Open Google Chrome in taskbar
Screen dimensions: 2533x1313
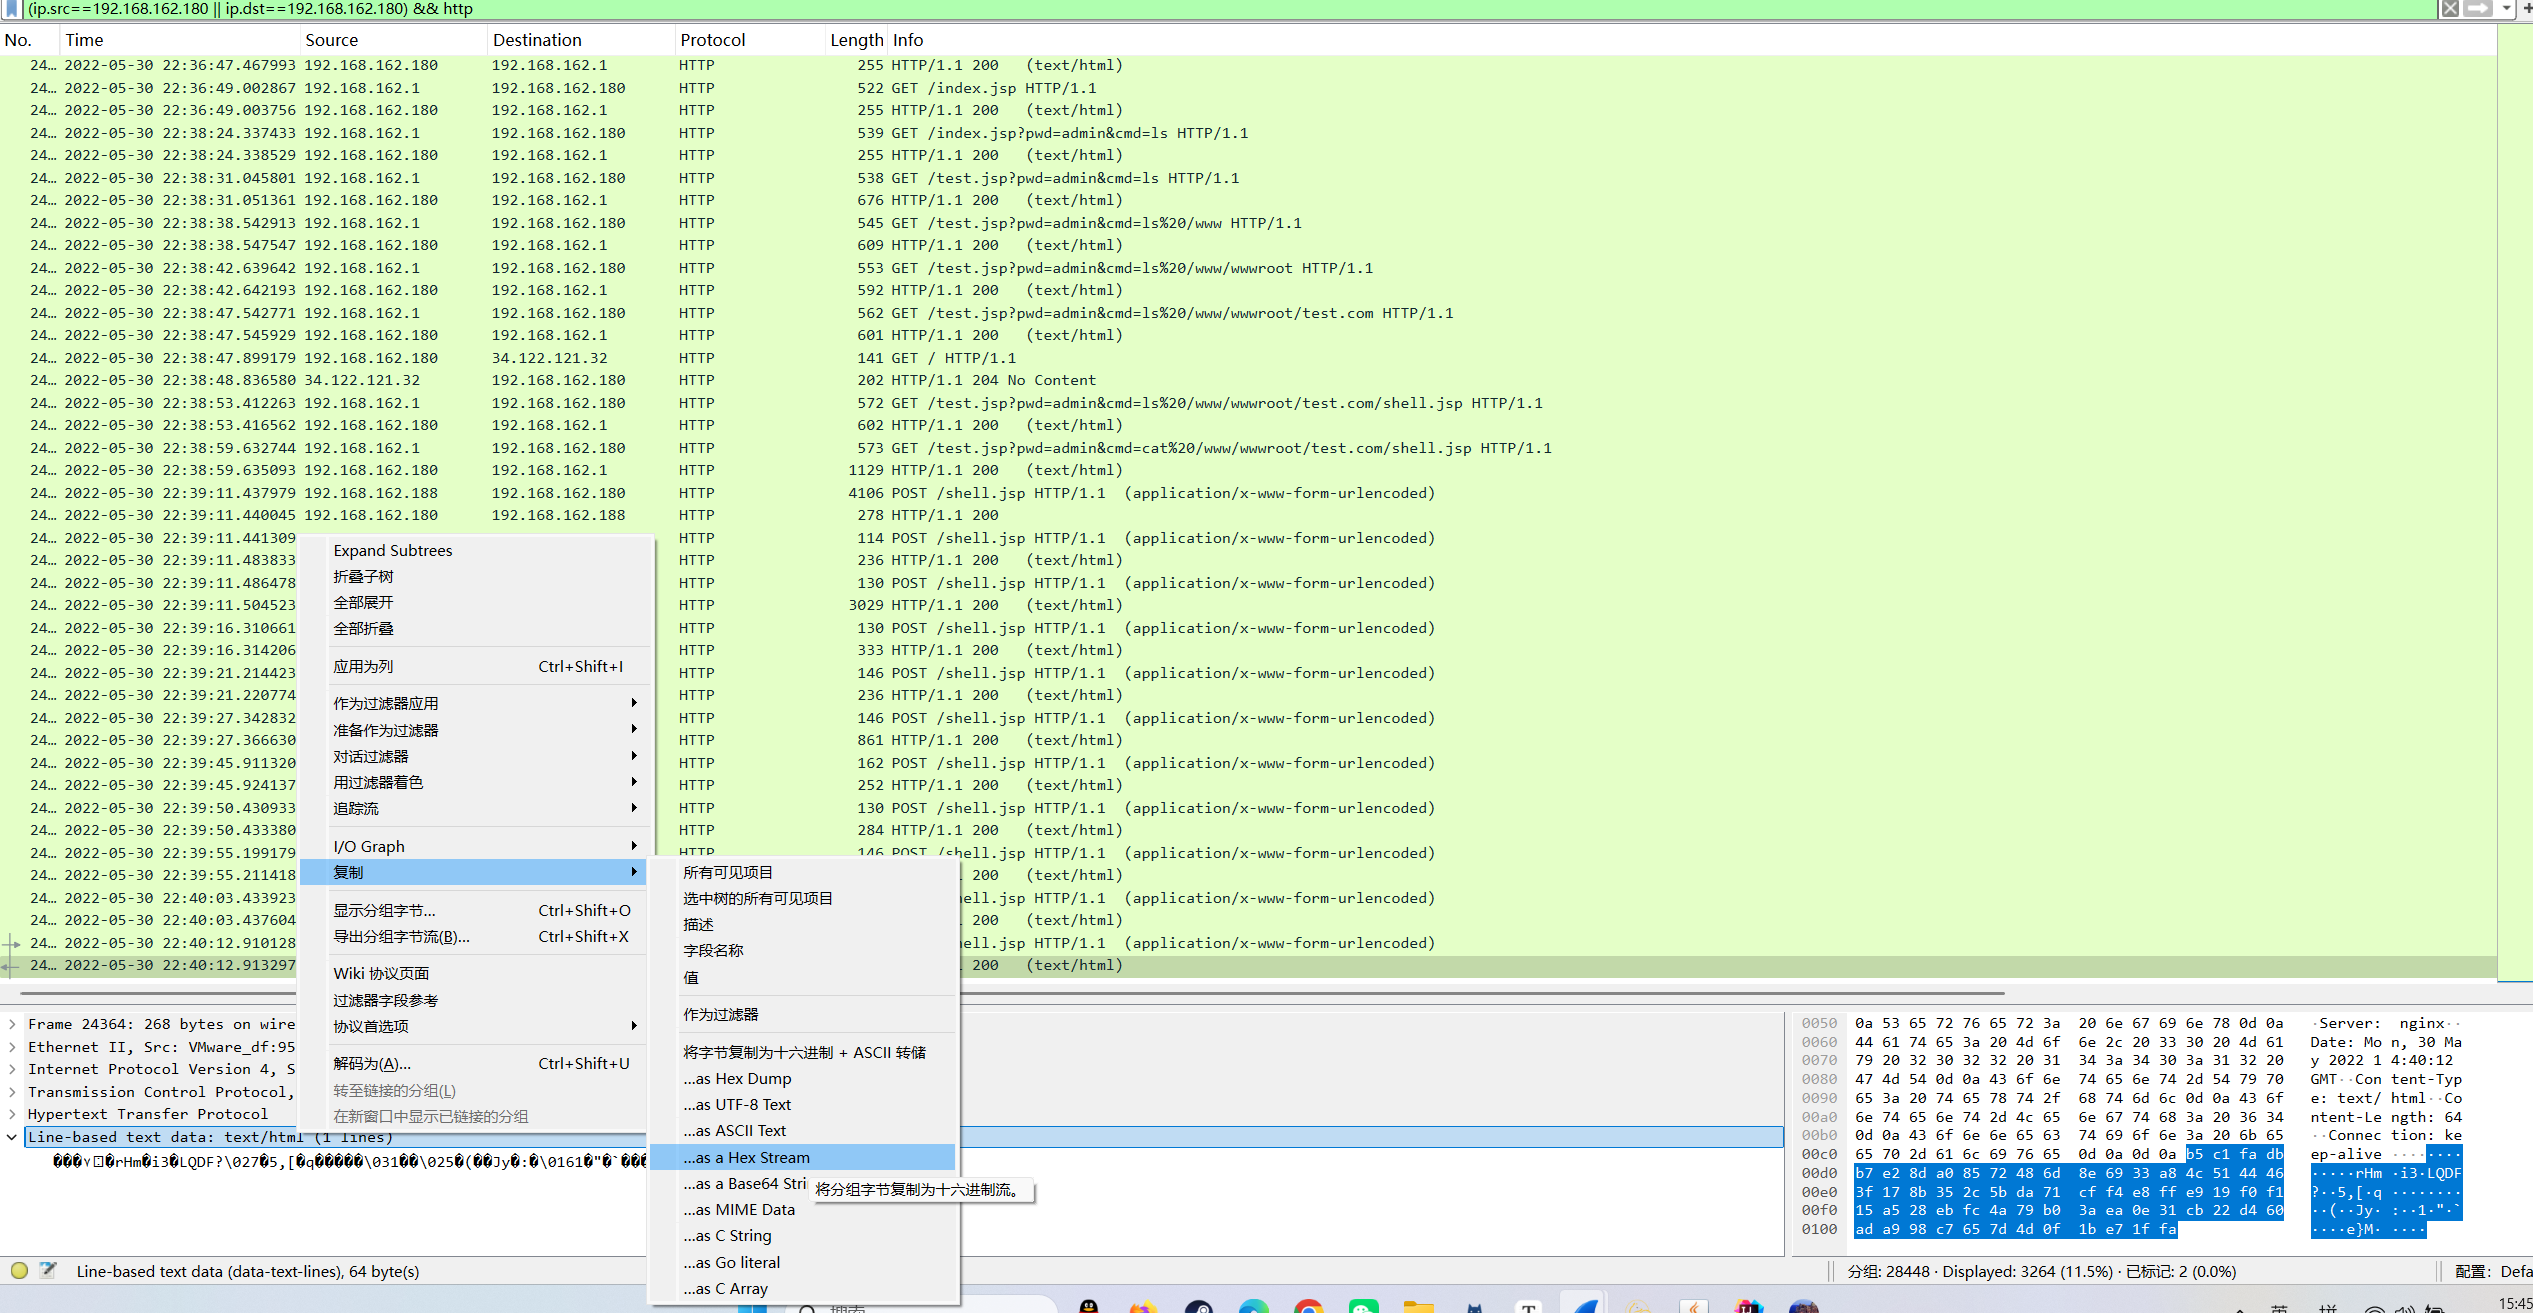[1308, 1306]
